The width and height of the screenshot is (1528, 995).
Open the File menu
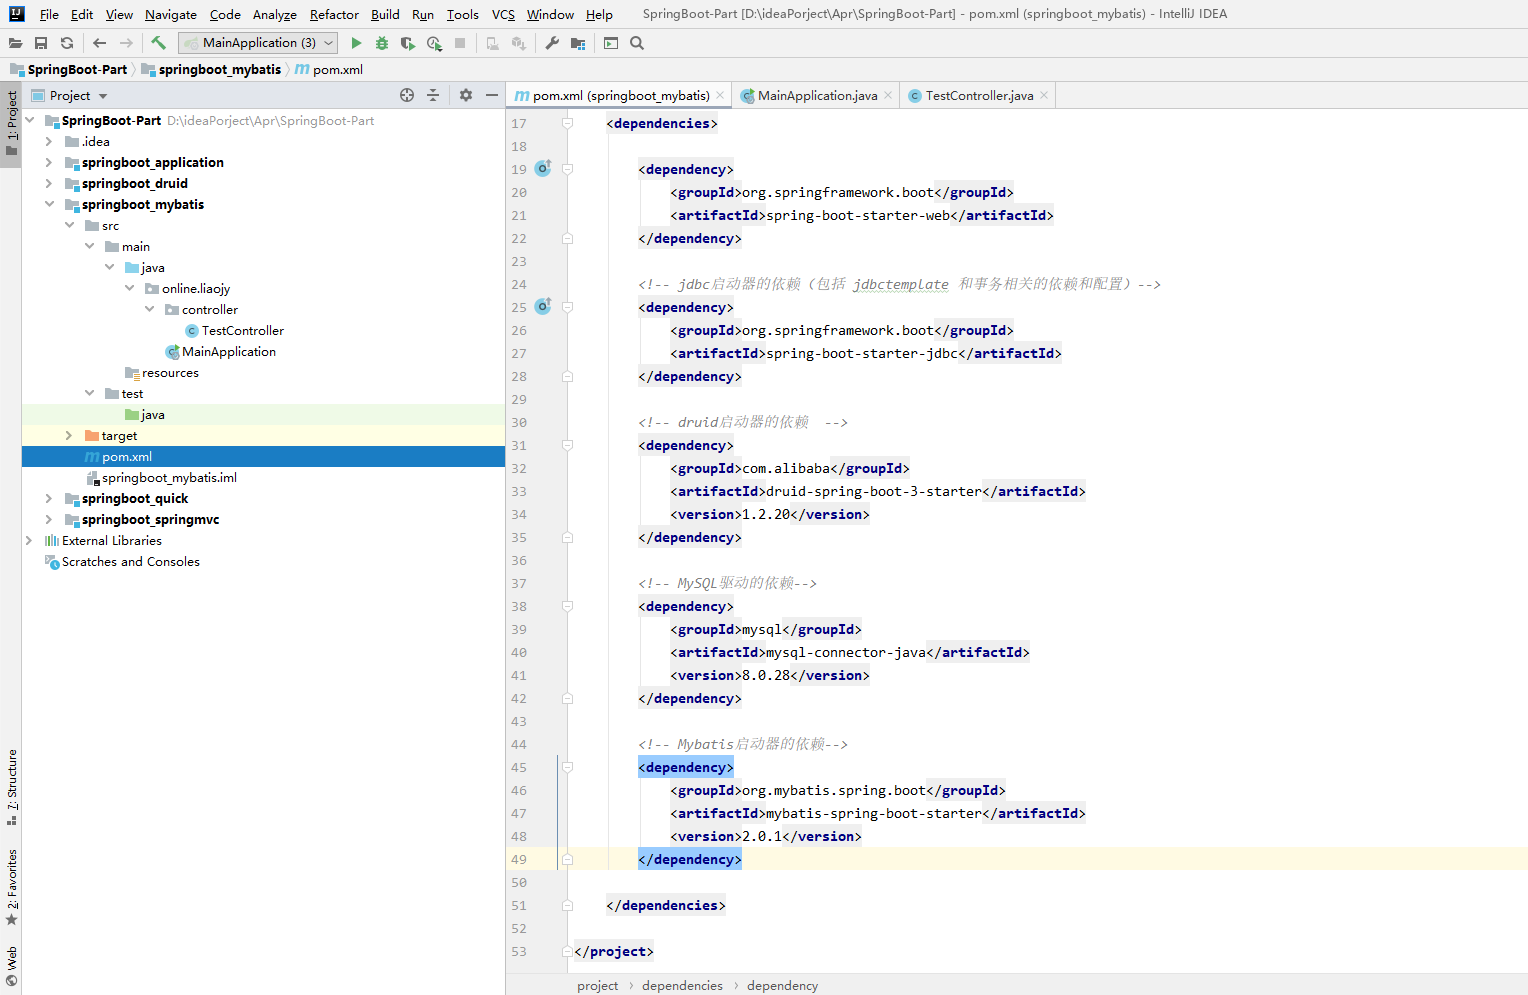(49, 15)
